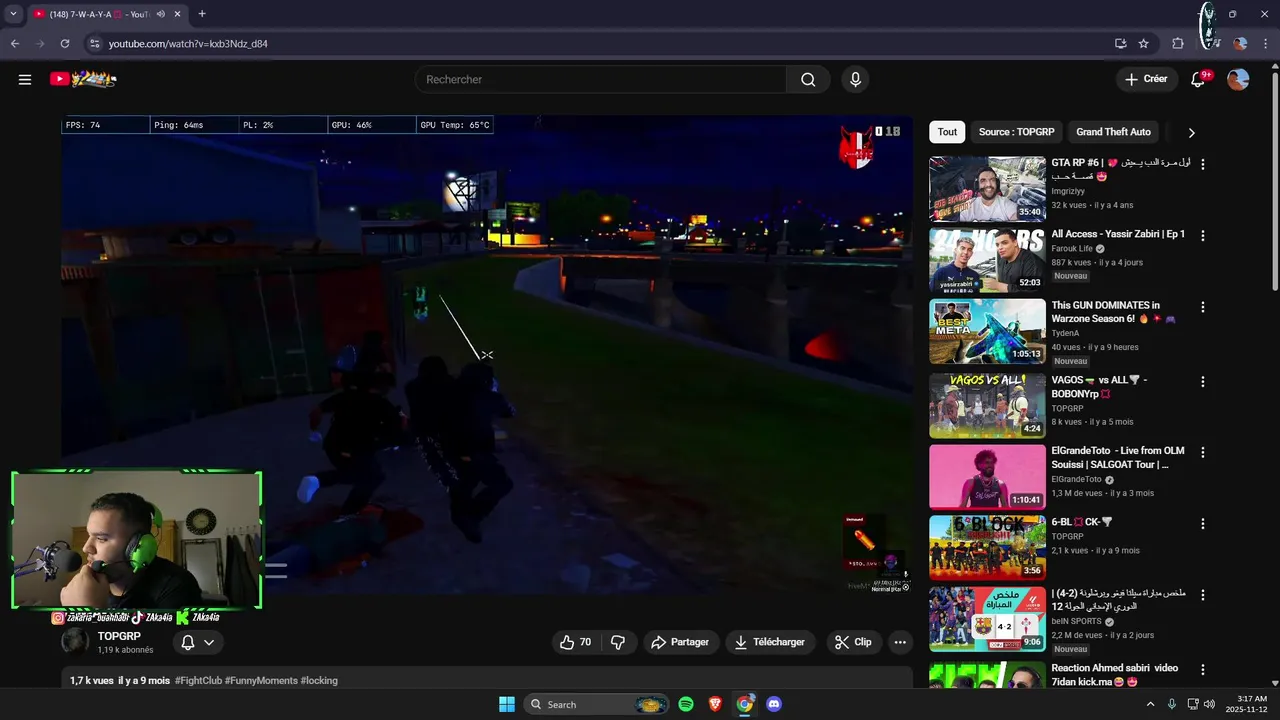Select the Source : TOPGRP chip
This screenshot has height=720, width=1280.
click(1016, 132)
